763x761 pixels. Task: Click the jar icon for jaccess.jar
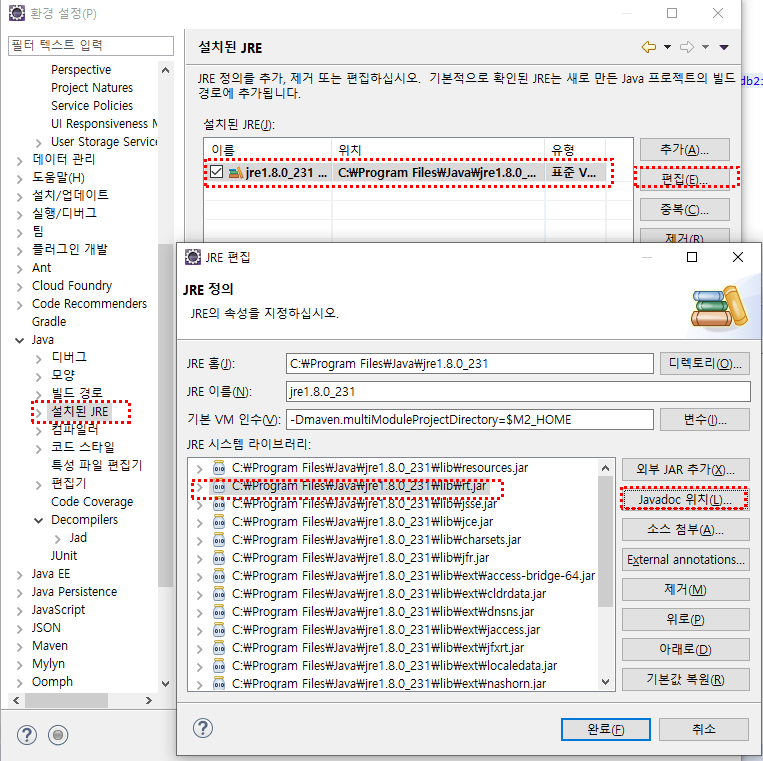pos(219,630)
